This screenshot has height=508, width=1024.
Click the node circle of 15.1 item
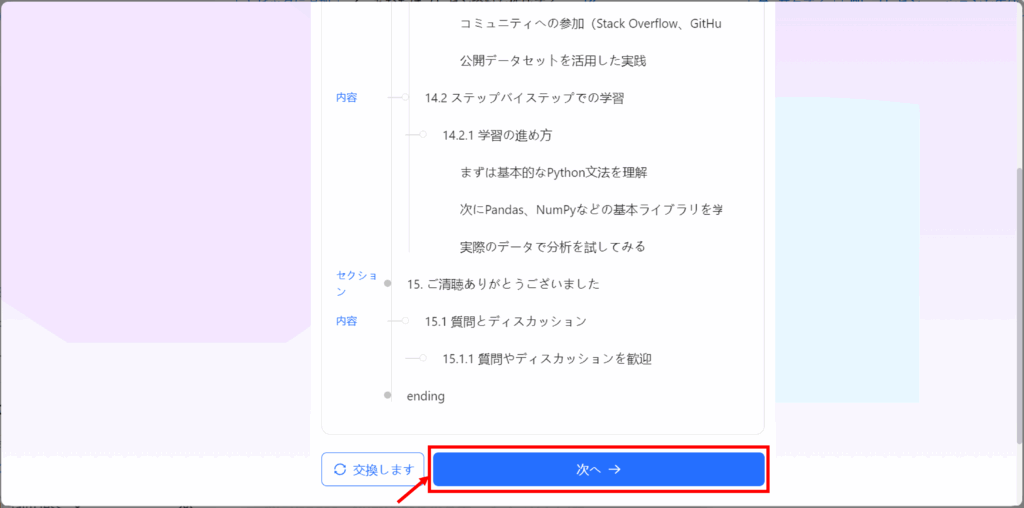tap(406, 321)
